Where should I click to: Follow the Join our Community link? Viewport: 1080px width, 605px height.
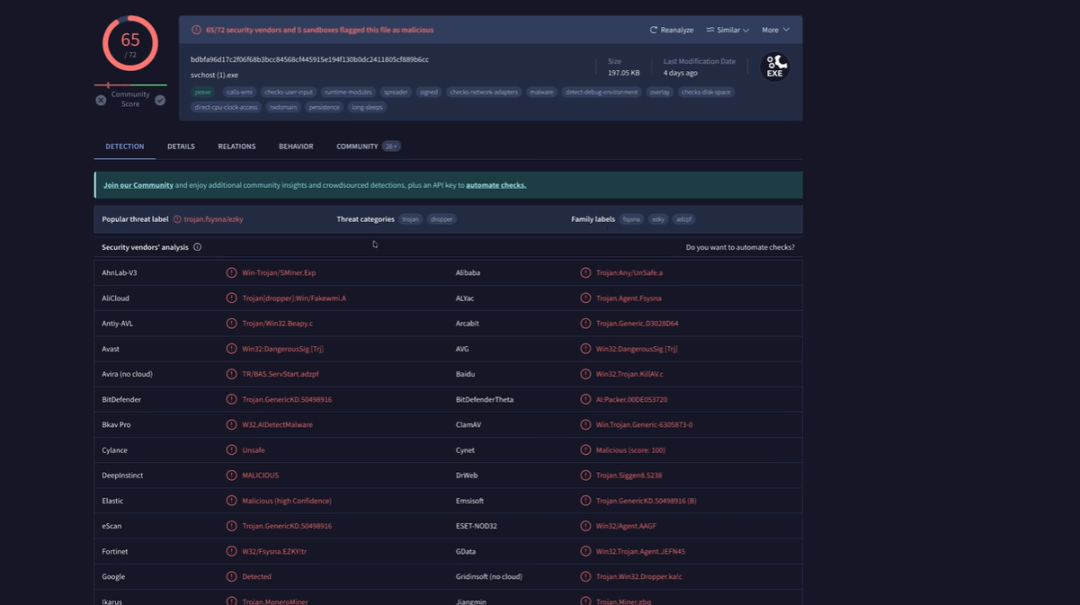(138, 185)
